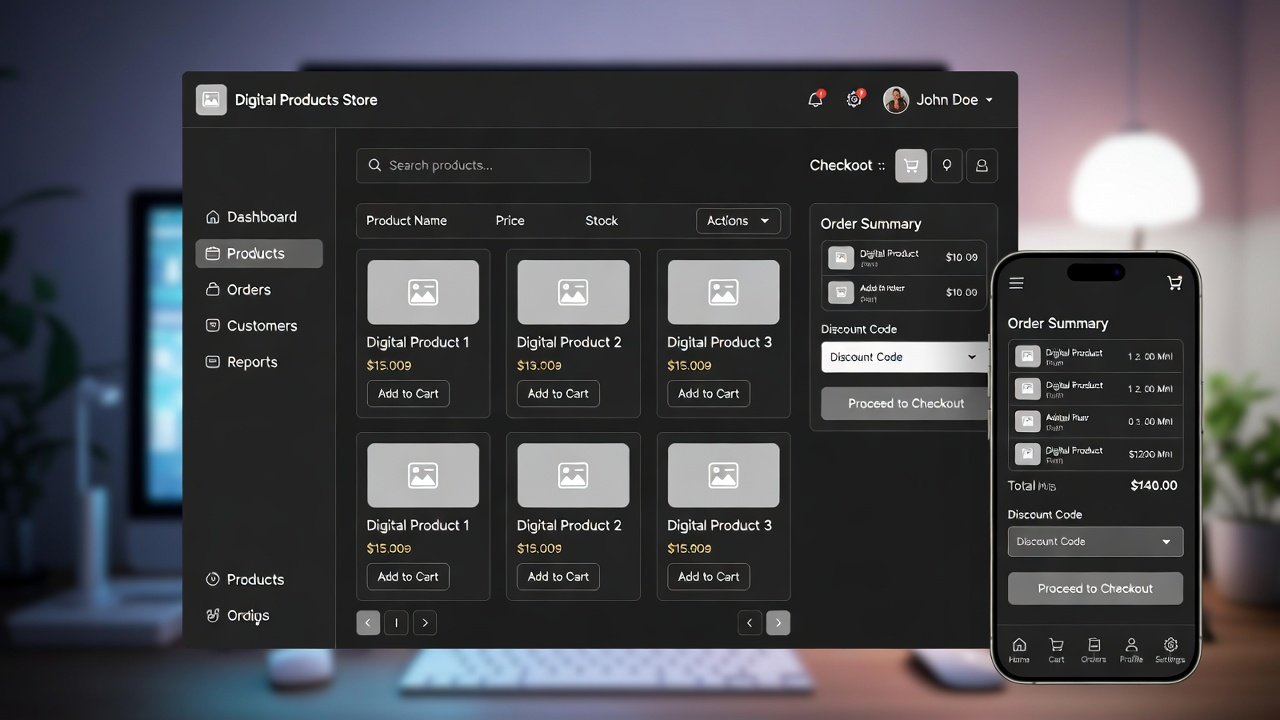Image resolution: width=1280 pixels, height=720 pixels.
Task: Open the John Doe account menu
Action: (938, 100)
